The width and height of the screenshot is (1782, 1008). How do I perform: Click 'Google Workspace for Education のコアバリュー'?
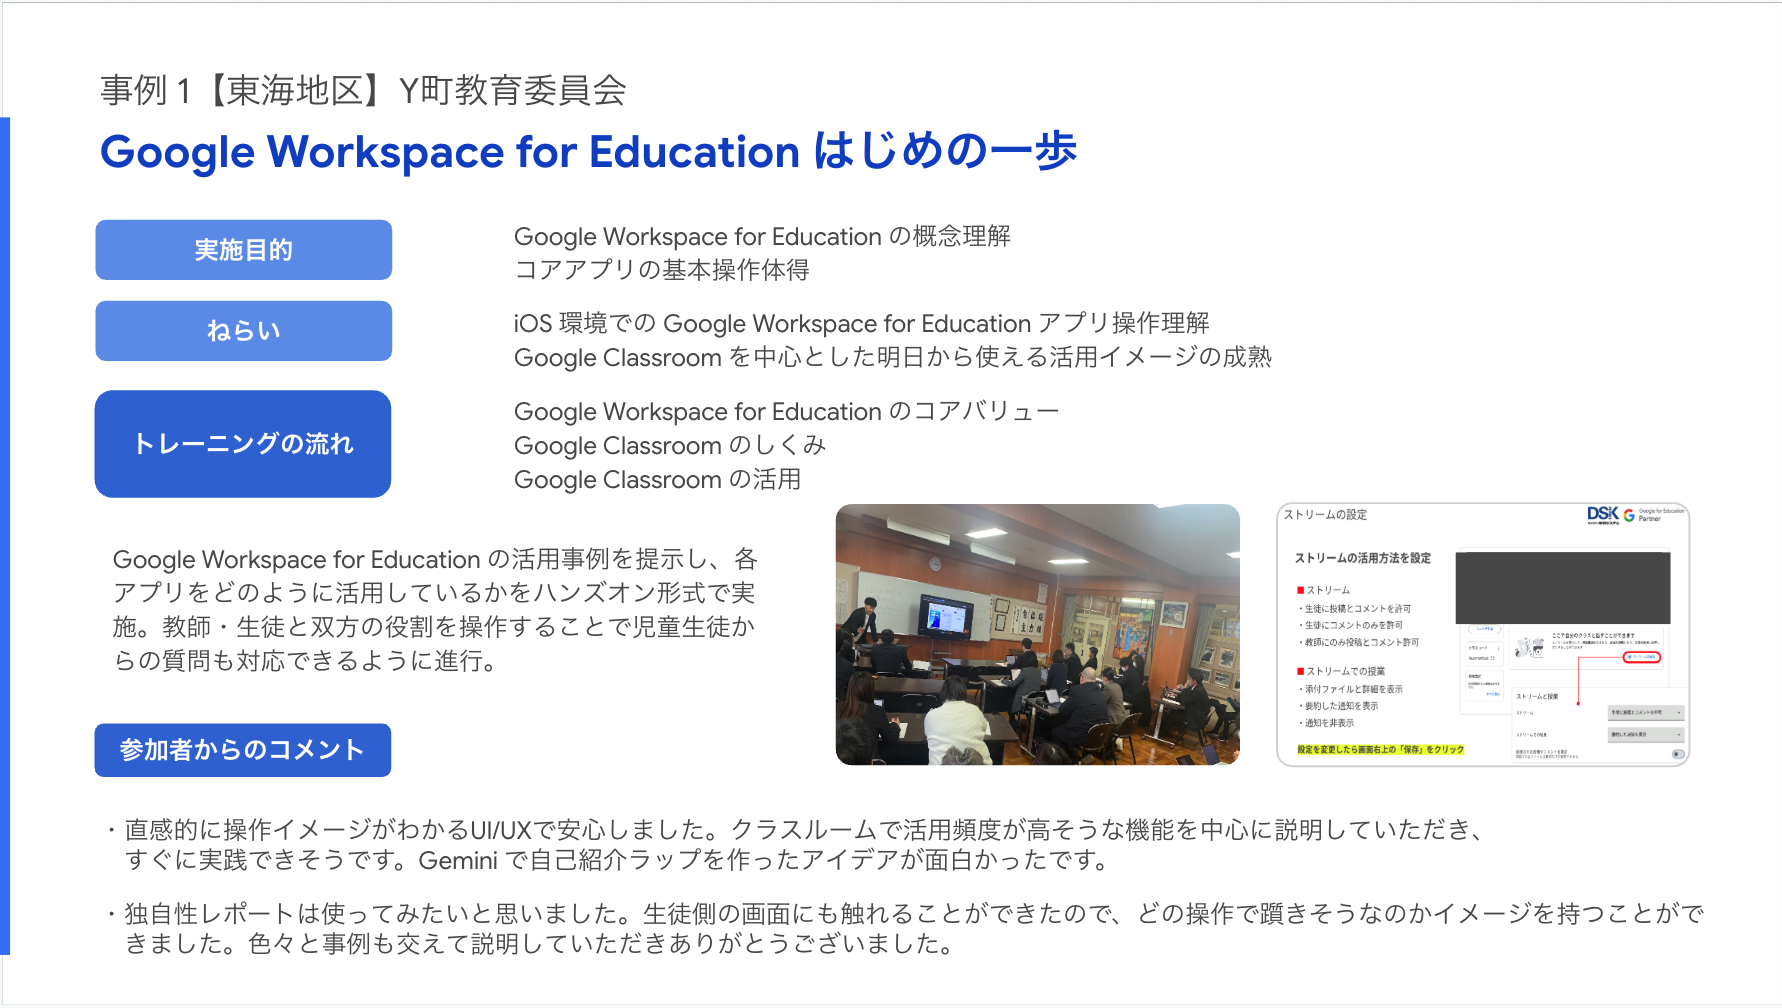tap(787, 411)
